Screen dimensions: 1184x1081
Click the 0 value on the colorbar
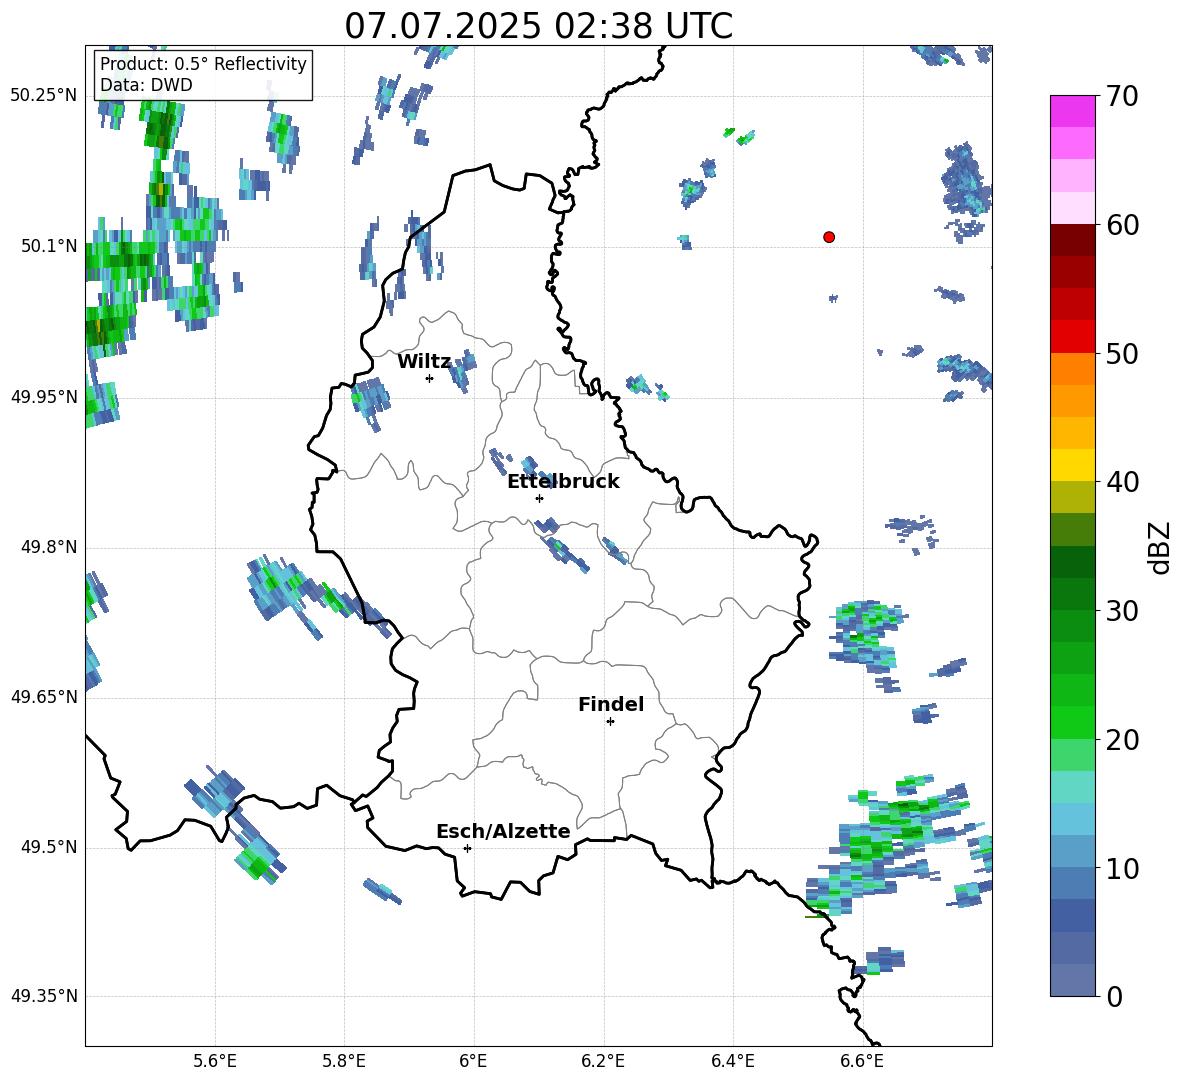pos(1114,996)
